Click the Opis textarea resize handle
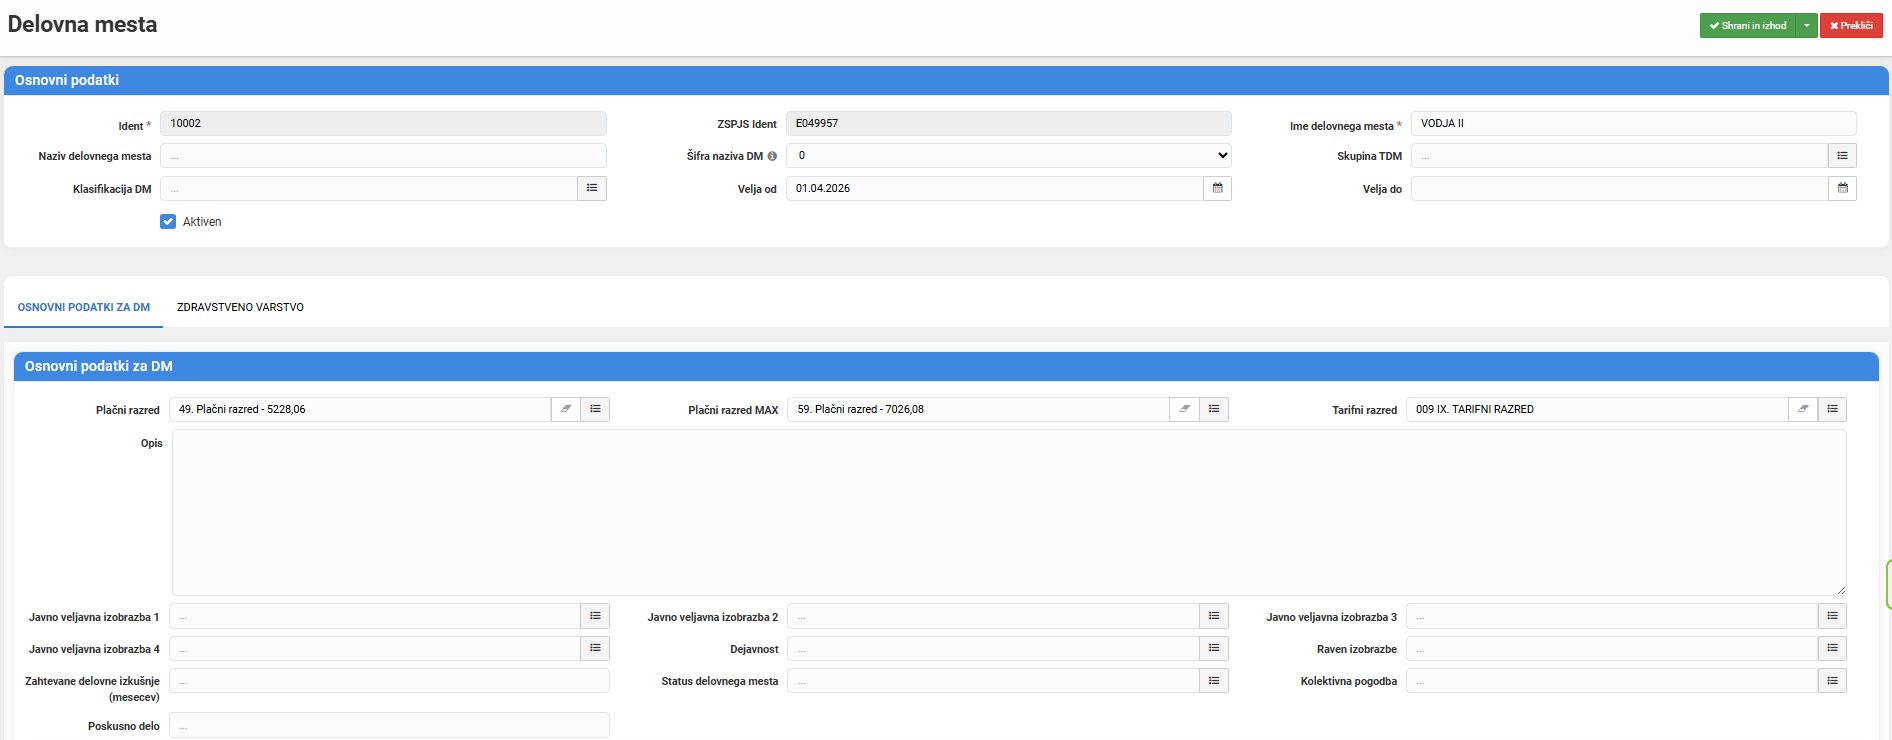 click(1841, 590)
